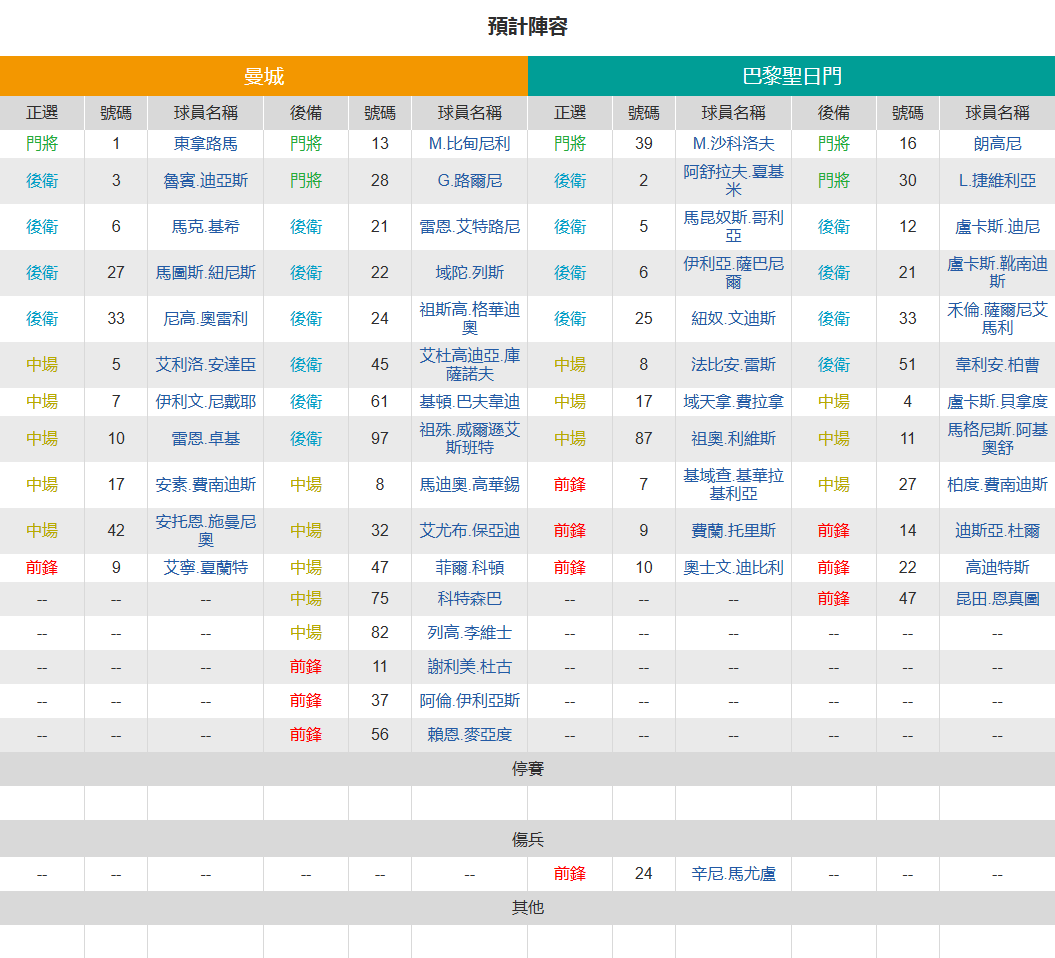Open 馬圖斯.紐尼斯 player page
1055x958 pixels.
(205, 272)
